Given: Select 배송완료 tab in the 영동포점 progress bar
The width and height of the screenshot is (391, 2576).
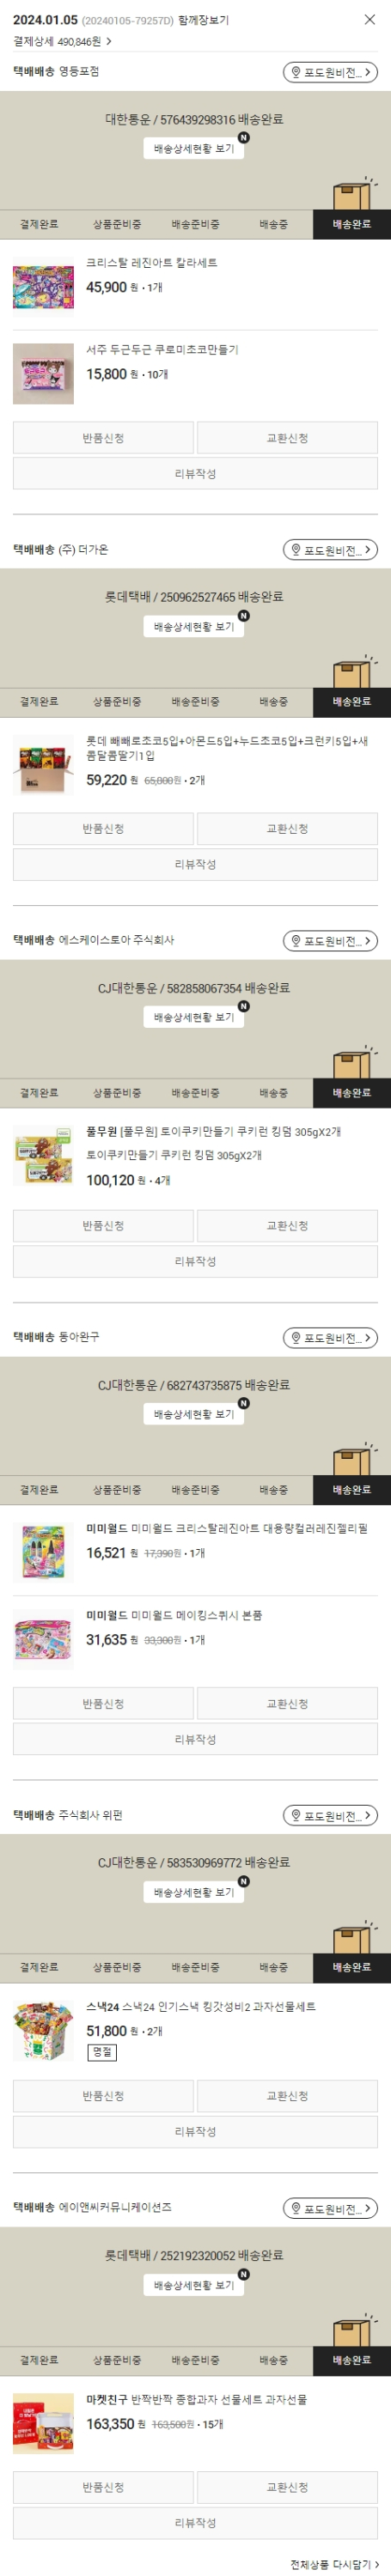Looking at the screenshot, I should 351,224.
